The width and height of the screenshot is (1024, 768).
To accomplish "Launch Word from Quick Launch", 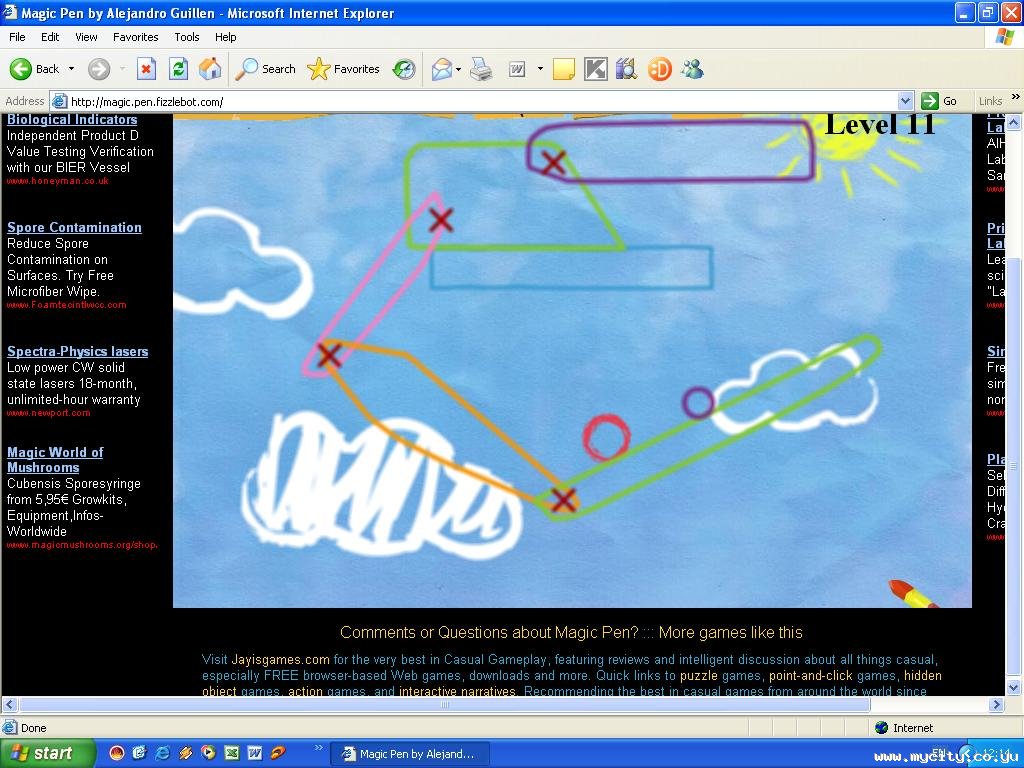I will point(255,753).
